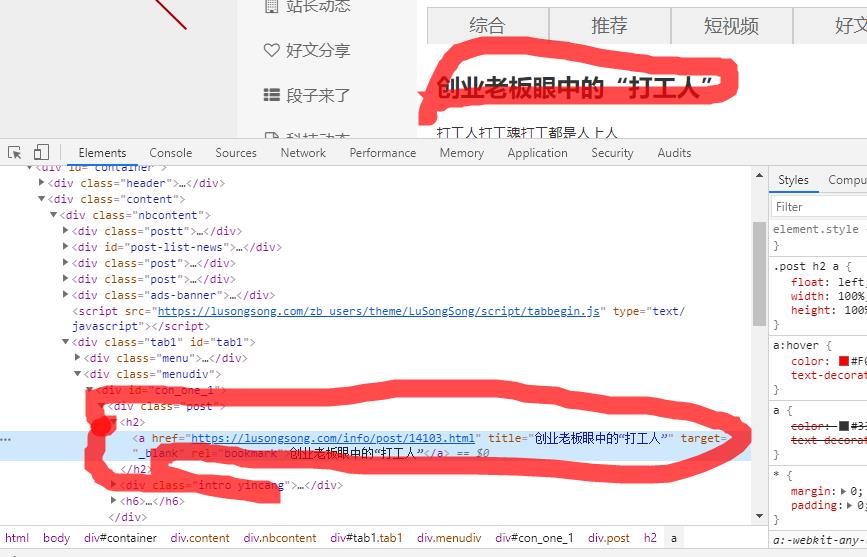This screenshot has height=557, width=867.
Task: Collapse the div class="content" node
Action: [x=41, y=199]
